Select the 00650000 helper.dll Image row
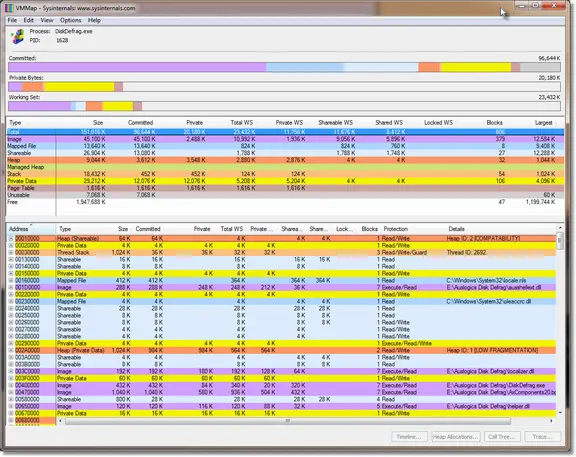 (281, 406)
